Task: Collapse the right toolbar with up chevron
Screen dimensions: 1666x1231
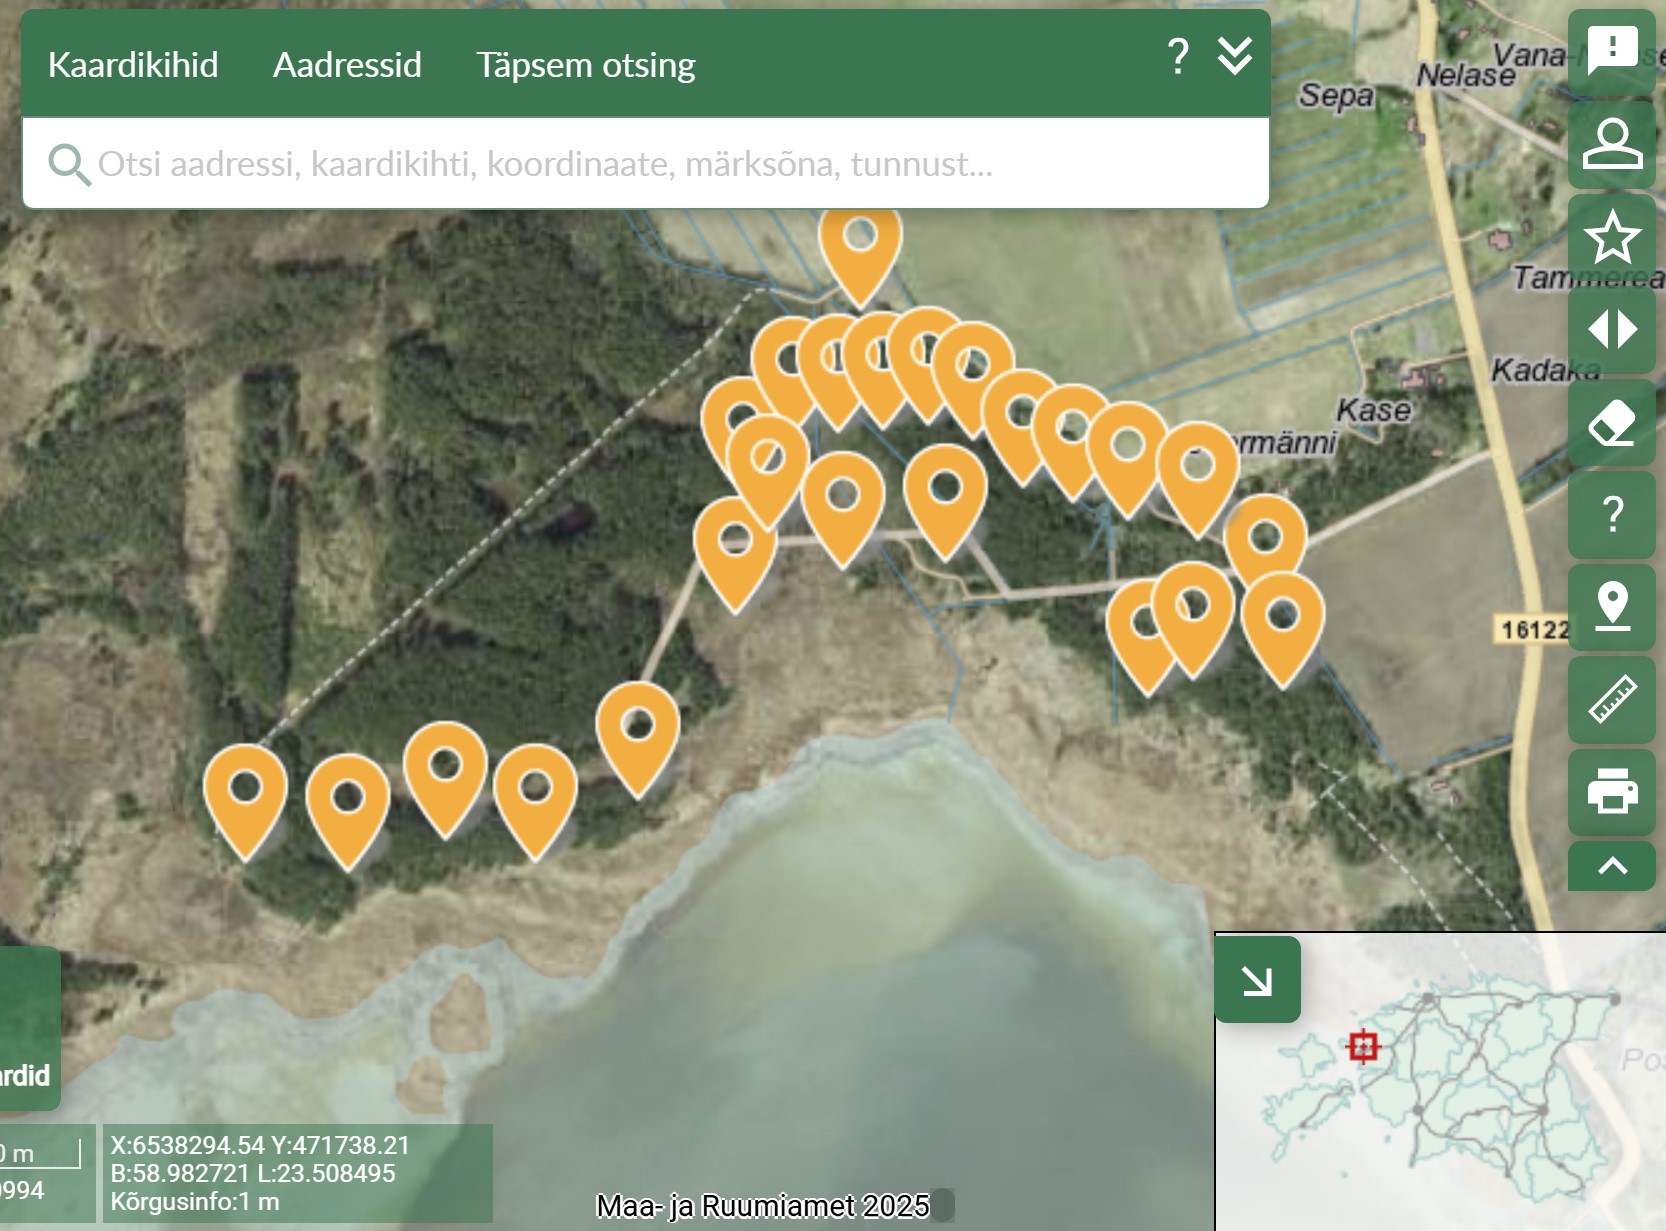Action: [1611, 866]
